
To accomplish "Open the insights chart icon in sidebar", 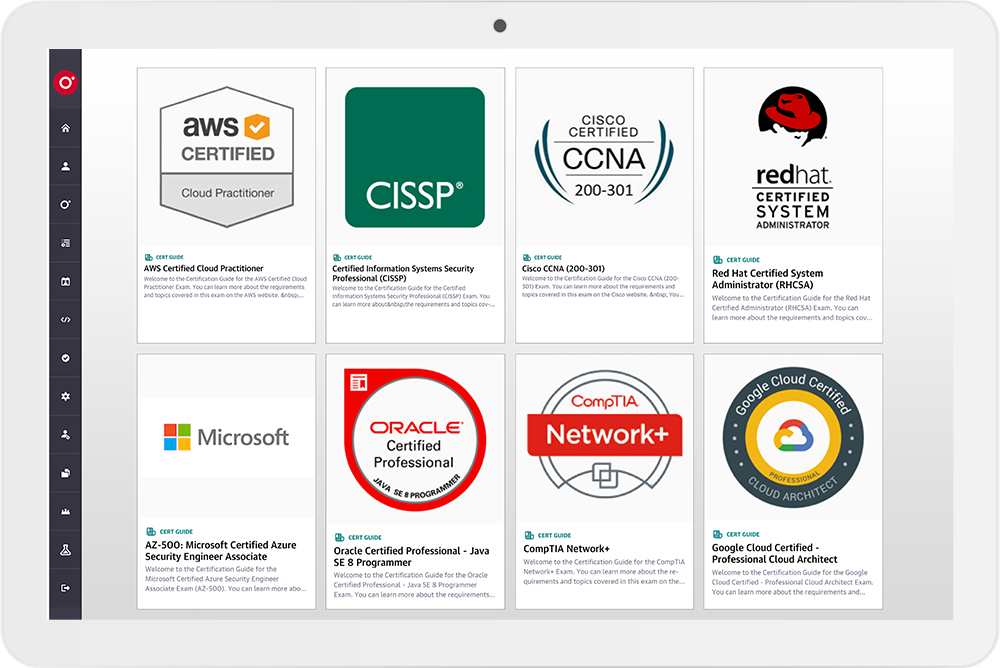I will [x=66, y=512].
